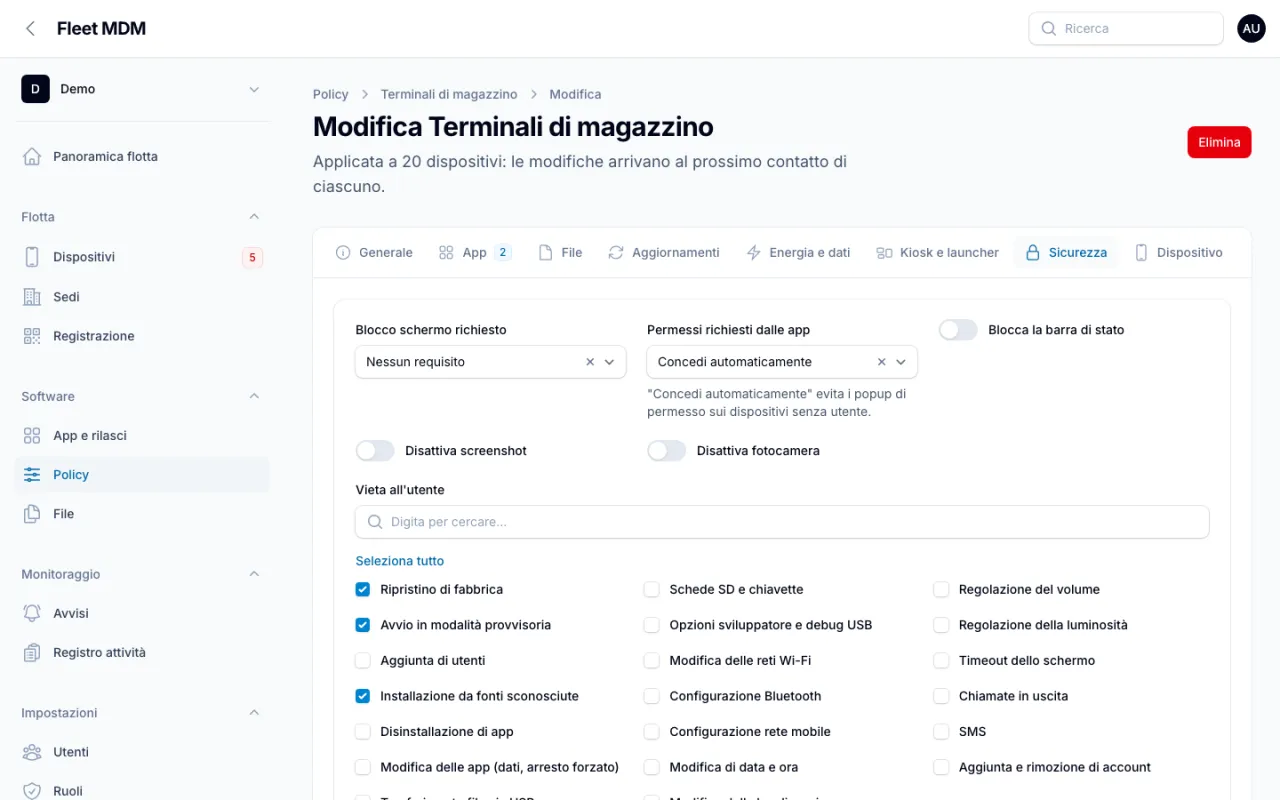Click the File documents icon in sidebar
The width and height of the screenshot is (1280, 800).
point(32,514)
